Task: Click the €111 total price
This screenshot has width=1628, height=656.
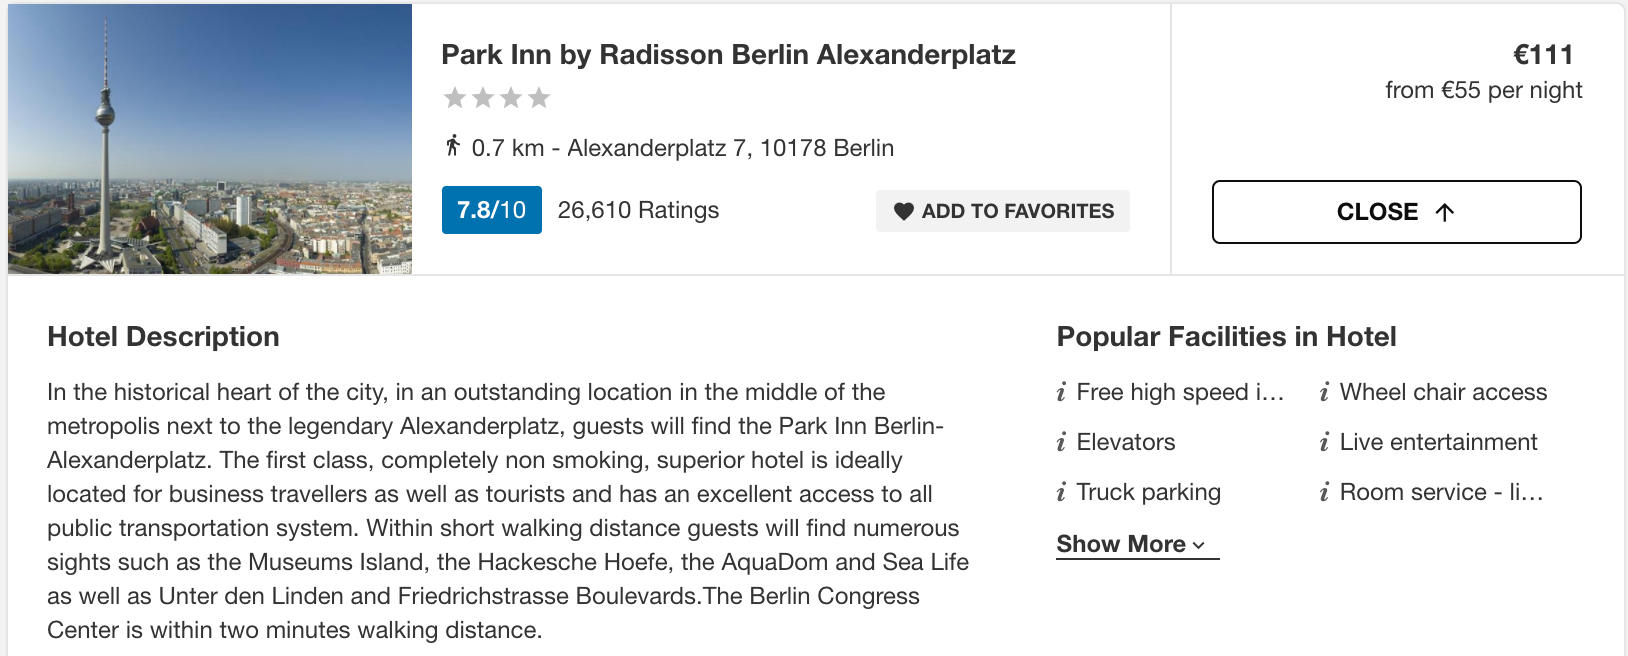Action: coord(1543,54)
